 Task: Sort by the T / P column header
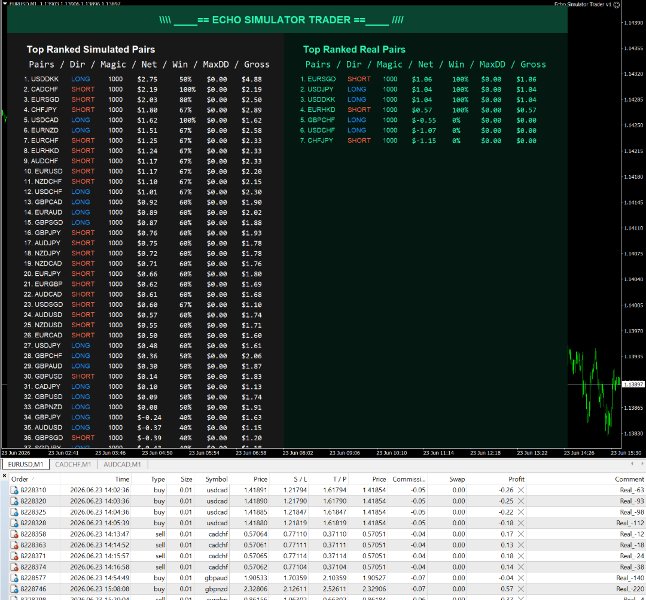(x=339, y=479)
